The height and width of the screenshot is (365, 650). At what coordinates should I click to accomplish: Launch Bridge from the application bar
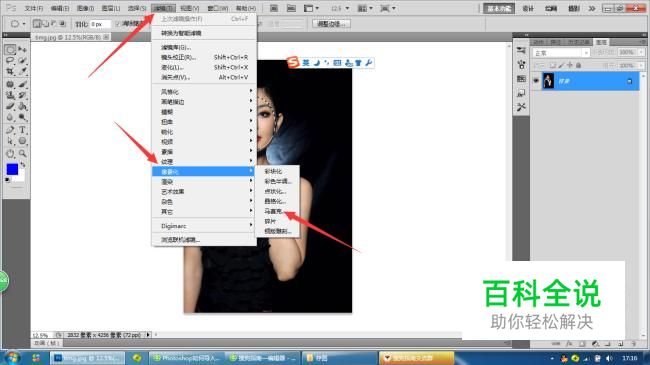274,8
